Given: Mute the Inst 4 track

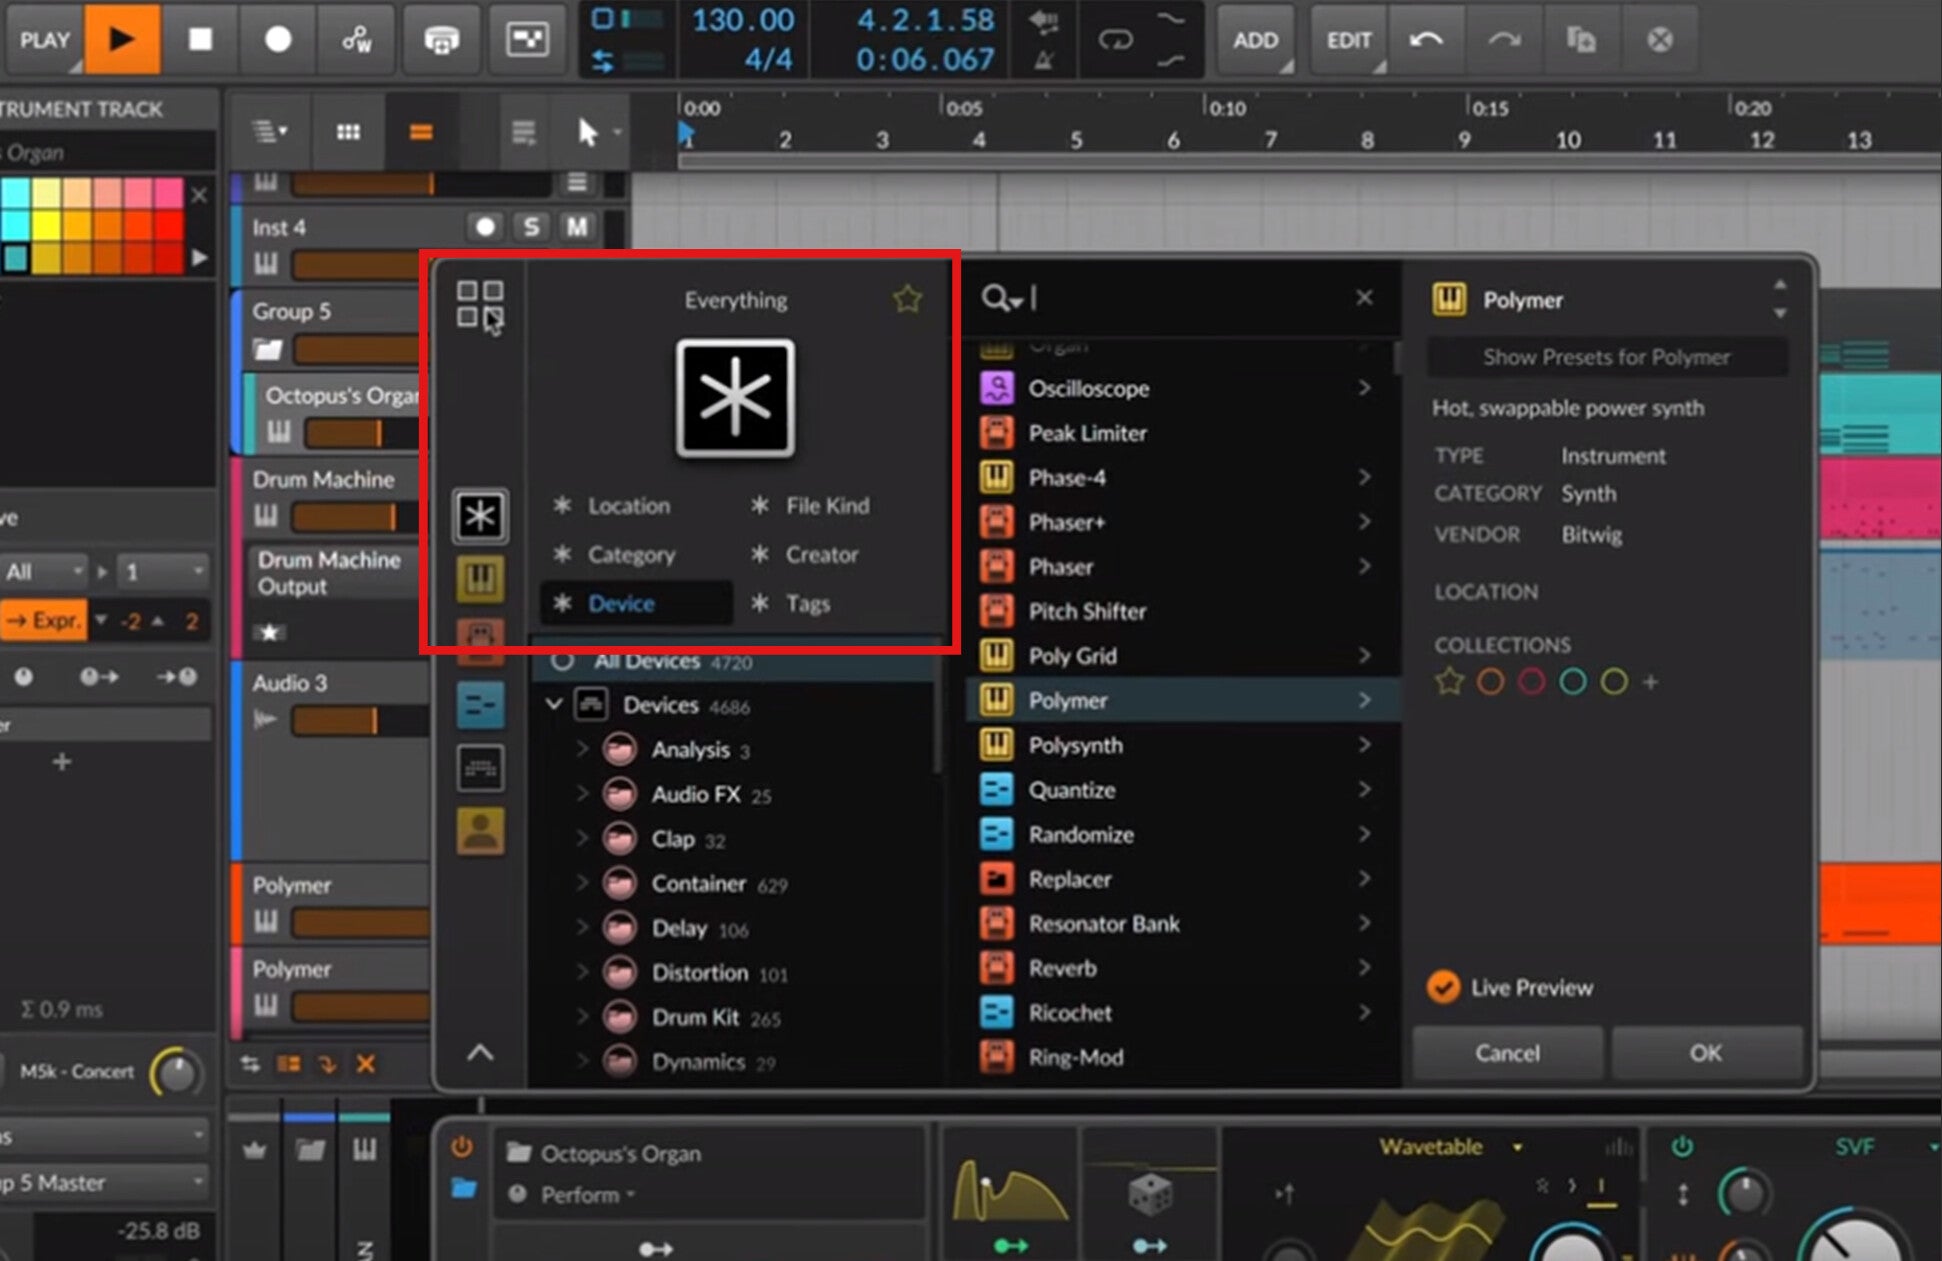Looking at the screenshot, I should pyautogui.click(x=577, y=227).
